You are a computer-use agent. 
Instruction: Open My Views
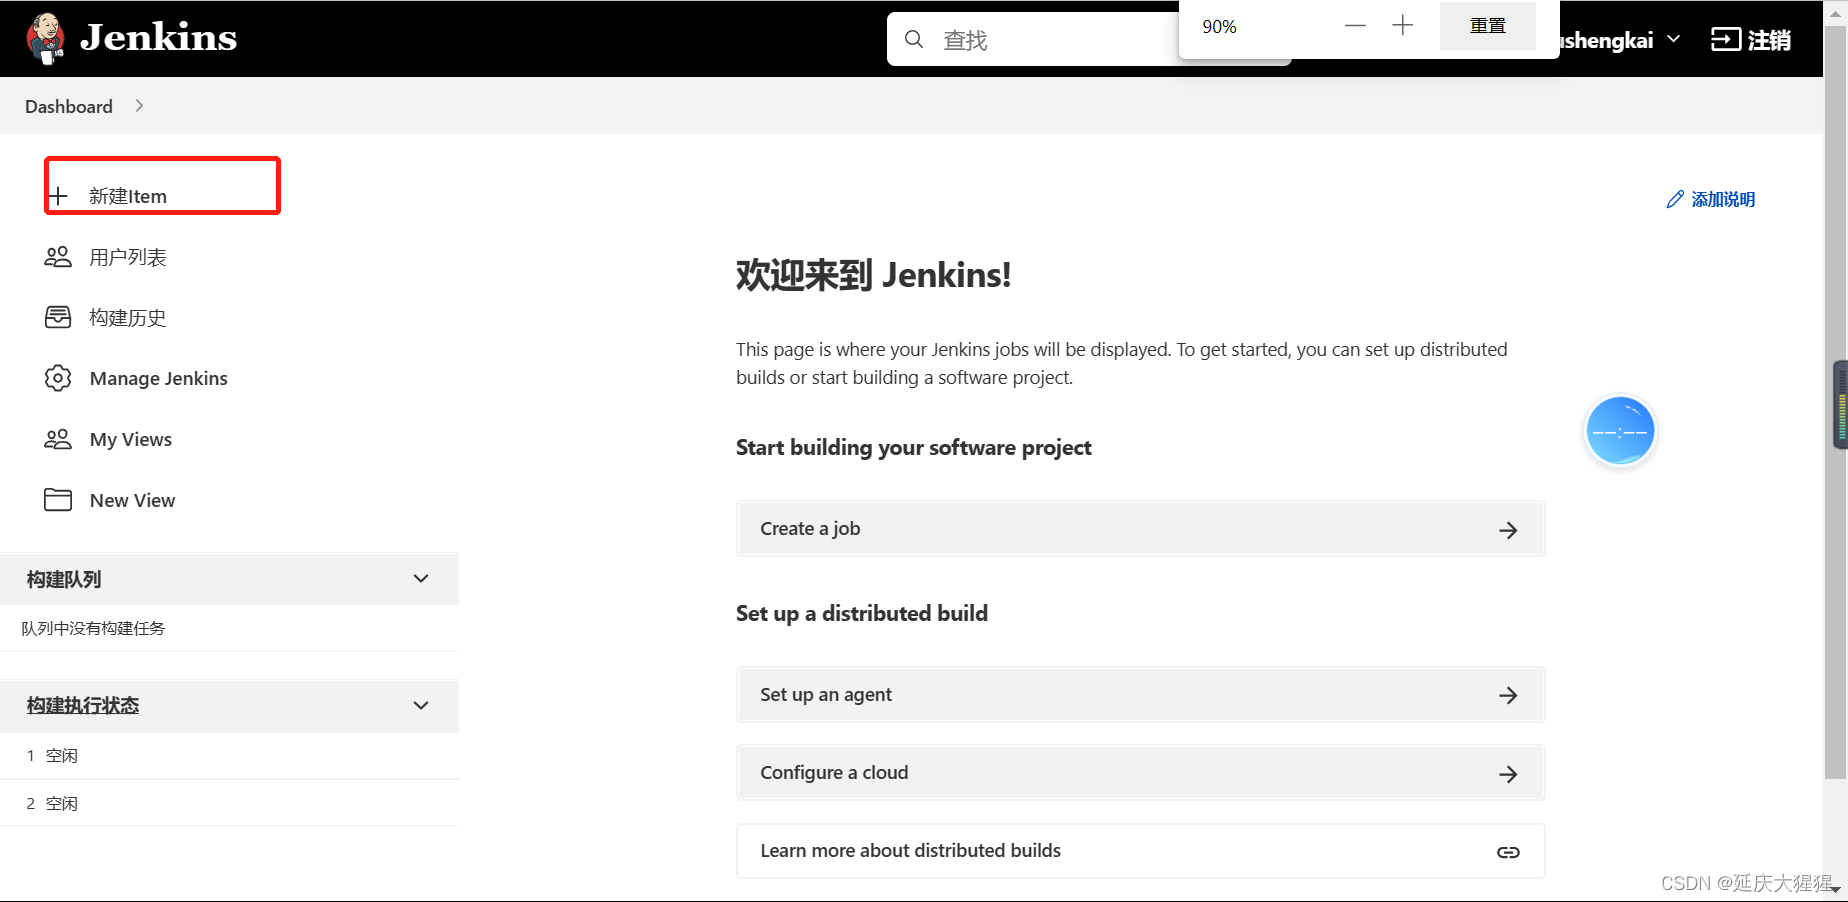click(x=131, y=439)
